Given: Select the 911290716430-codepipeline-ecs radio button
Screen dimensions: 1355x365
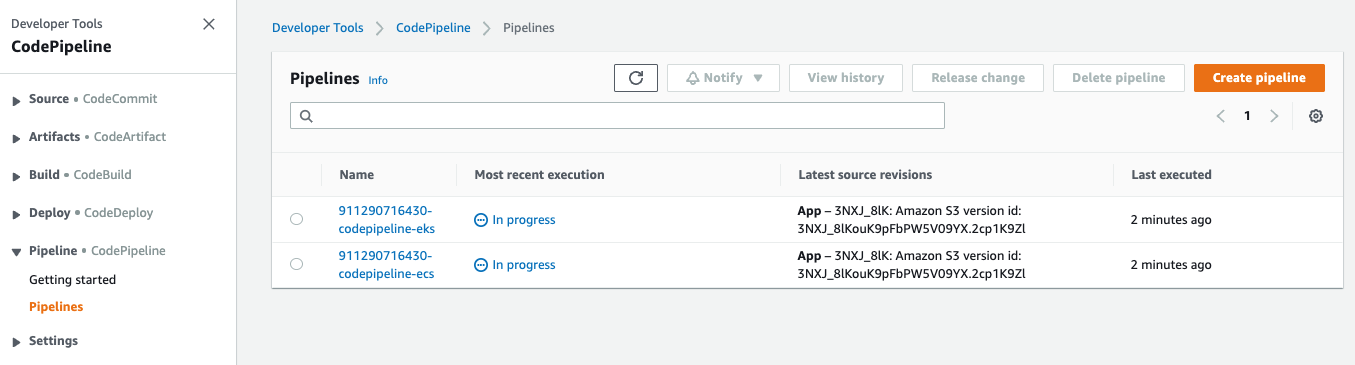Looking at the screenshot, I should coord(296,264).
